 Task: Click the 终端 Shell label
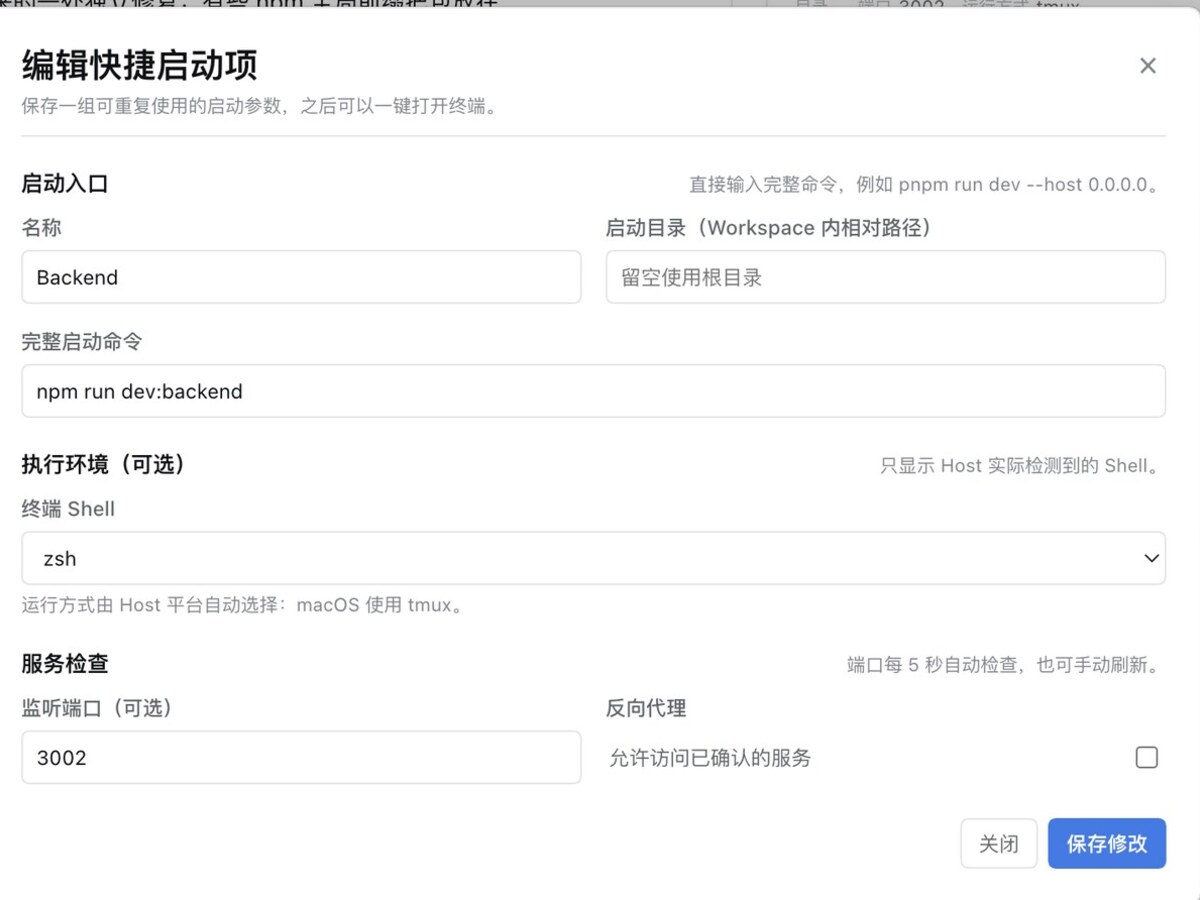pyautogui.click(x=68, y=509)
